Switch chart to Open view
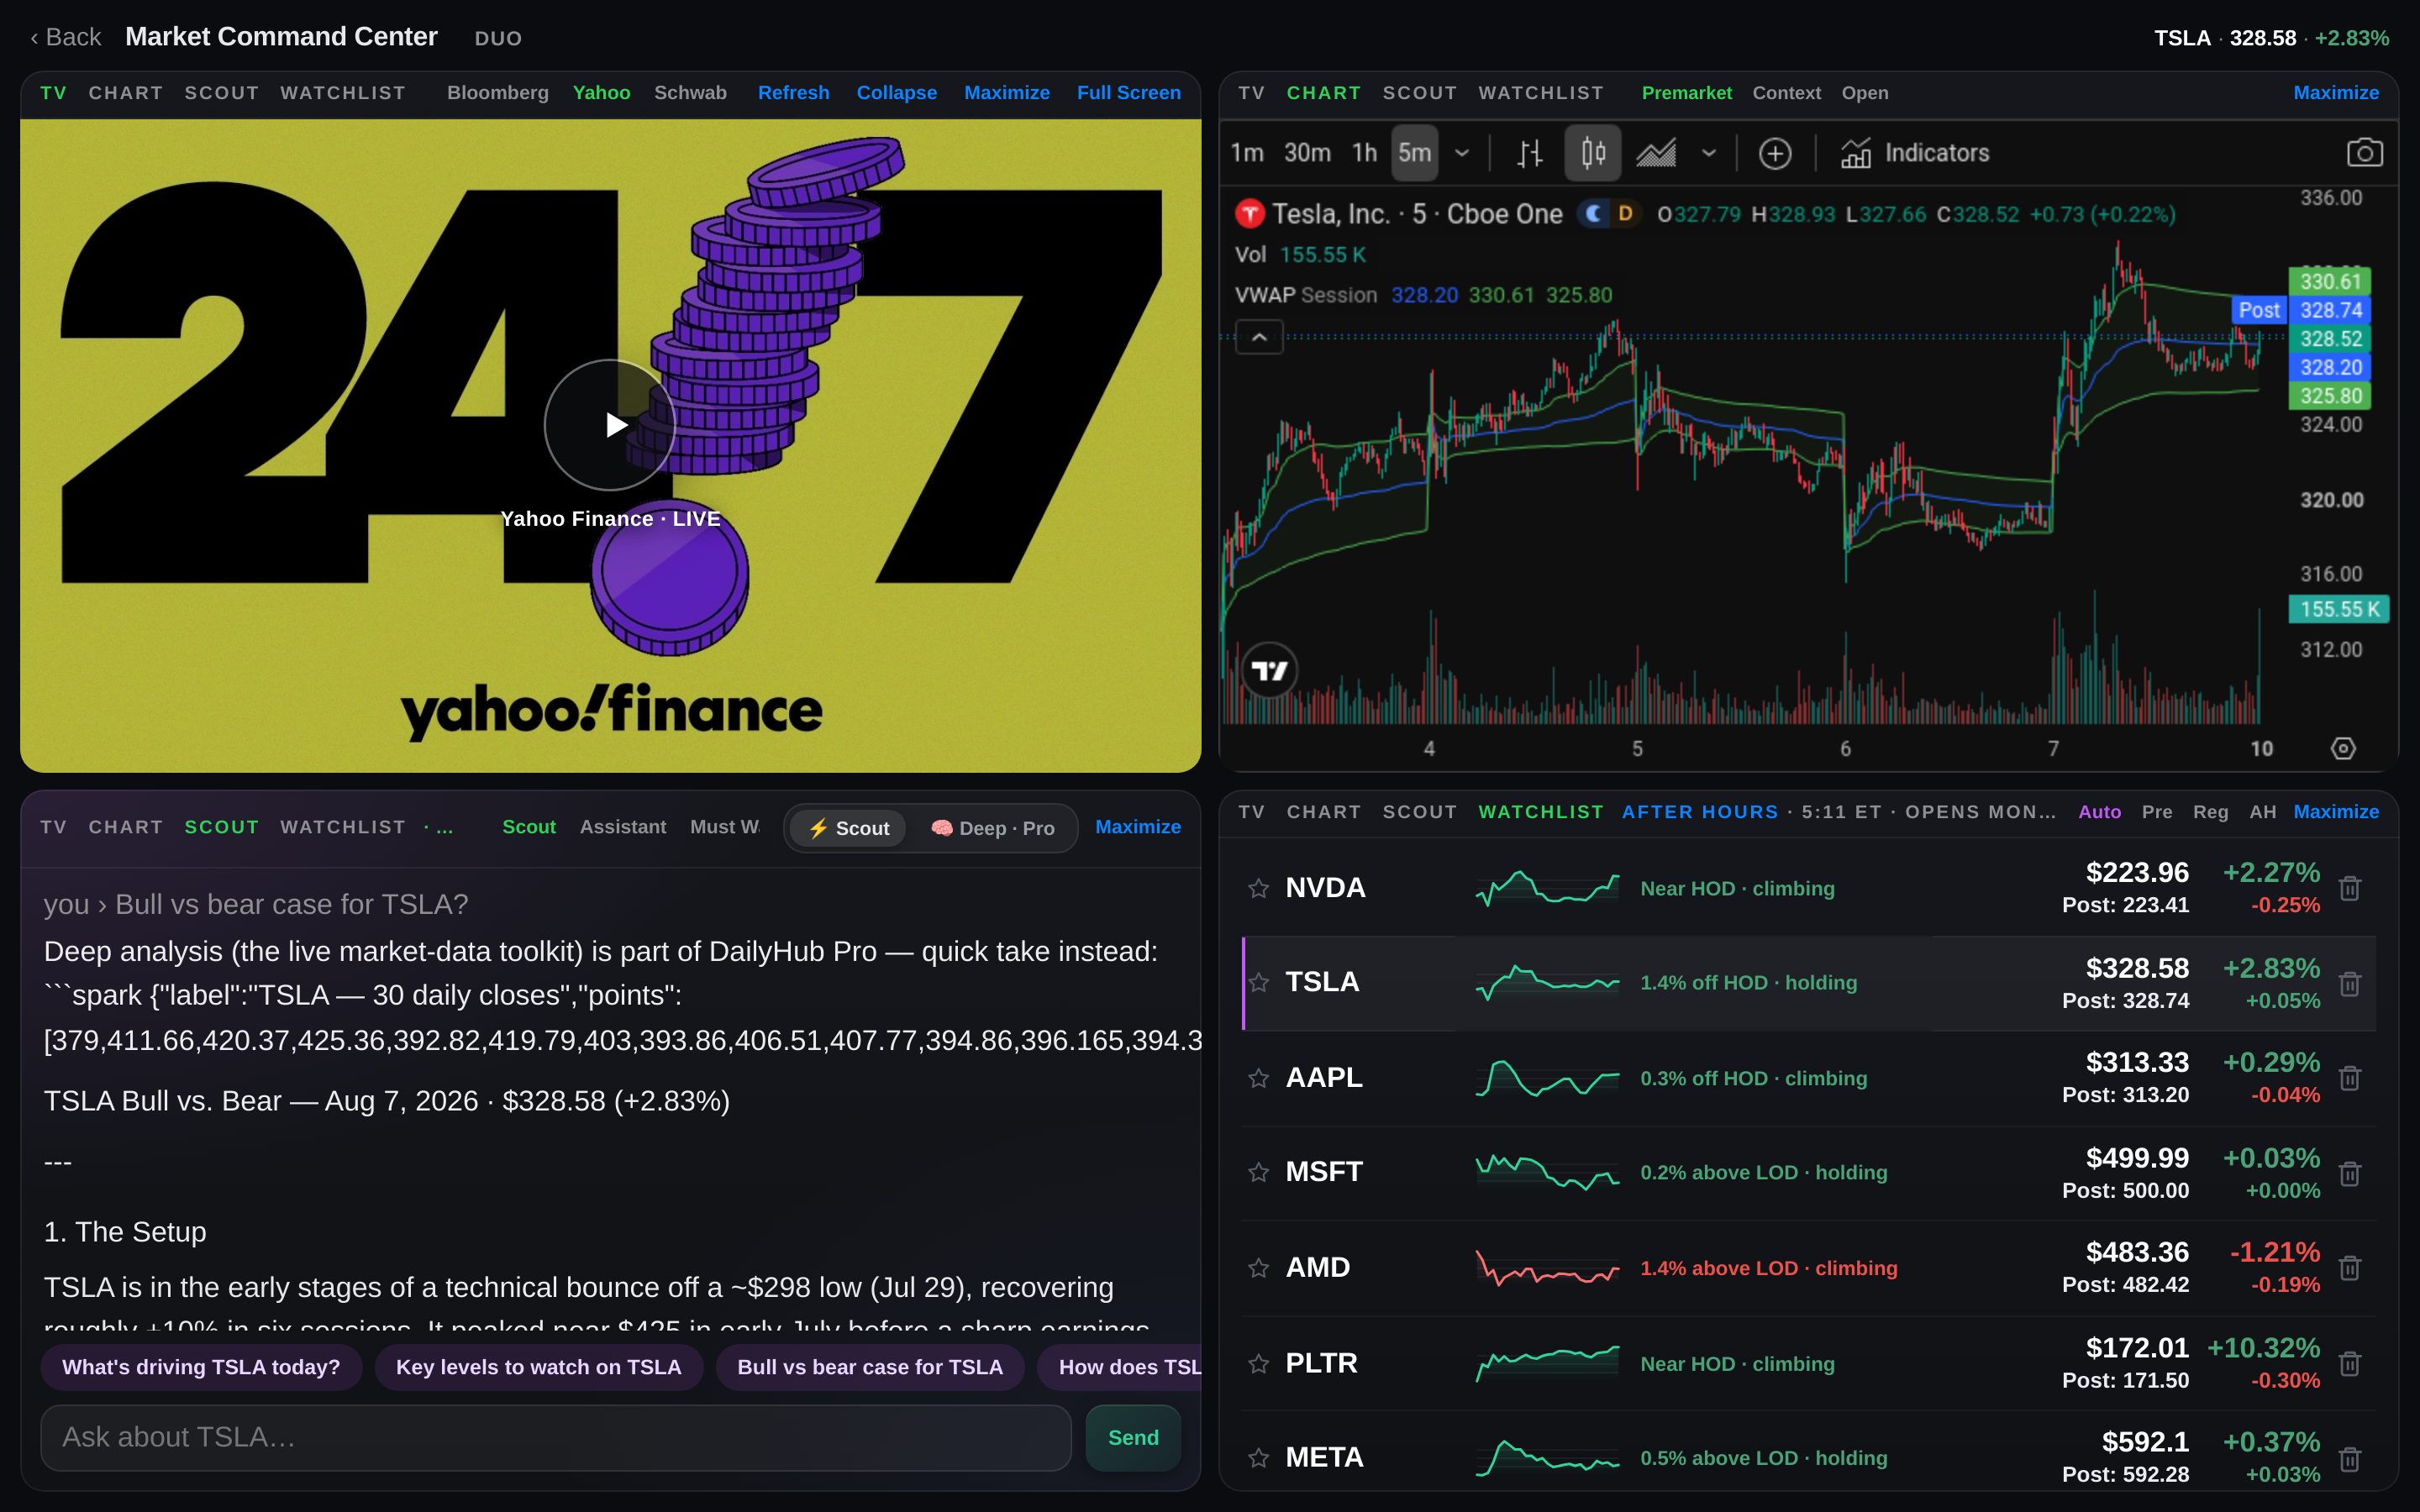The image size is (2420, 1512). 1865,92
